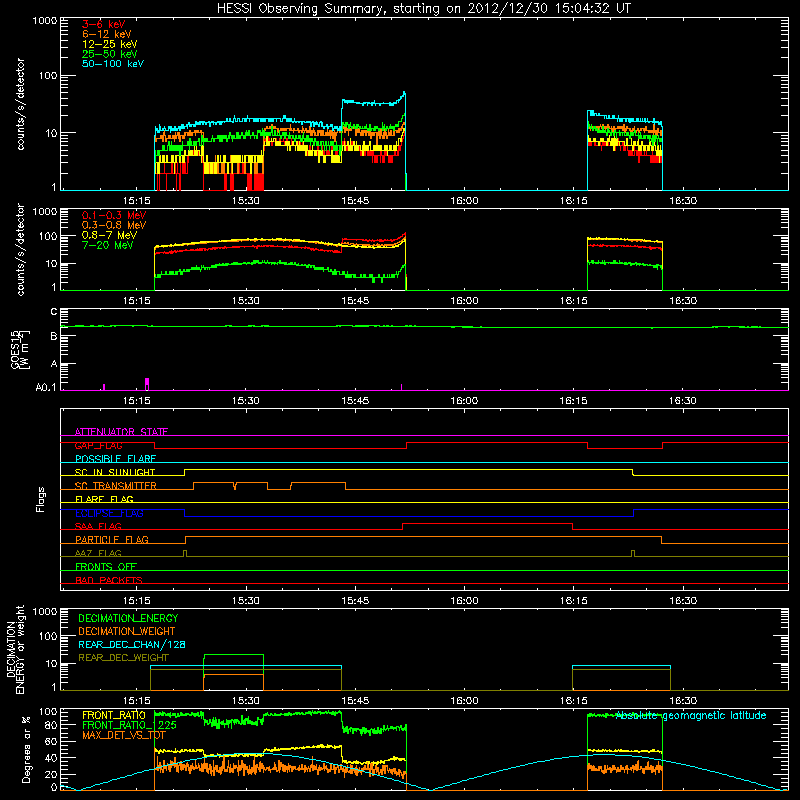The height and width of the screenshot is (800, 800).
Task: Pick the SC_TRANSMITTER flag label
Action: (x=116, y=486)
